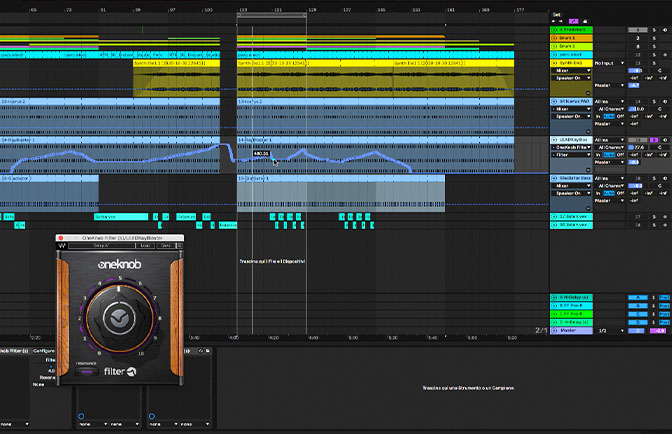This screenshot has width=672, height=434.
Task: Click the Waves logo in the plugin toolbar
Action: point(62,245)
